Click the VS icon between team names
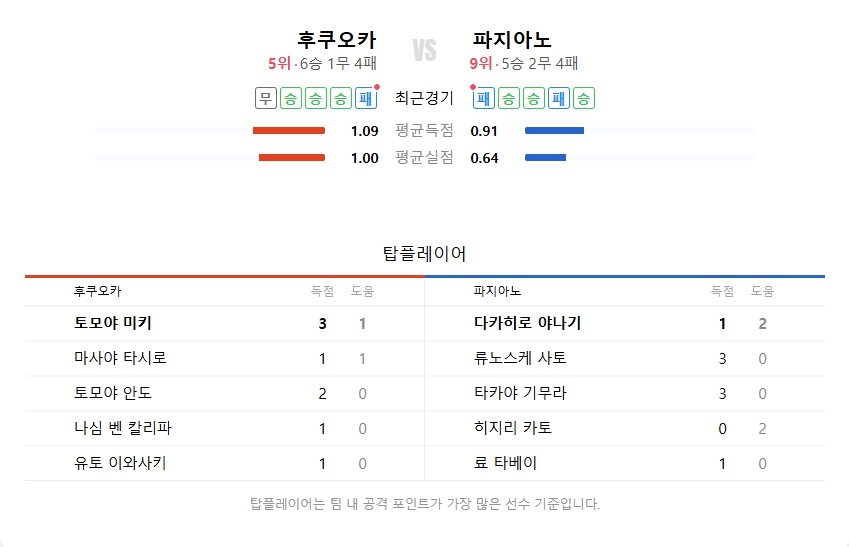Viewport: 849px width, 547px height. tap(425, 50)
